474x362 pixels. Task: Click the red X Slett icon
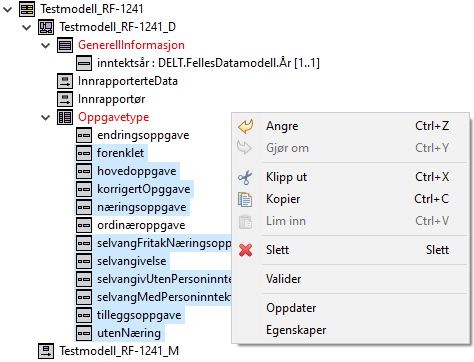click(246, 250)
